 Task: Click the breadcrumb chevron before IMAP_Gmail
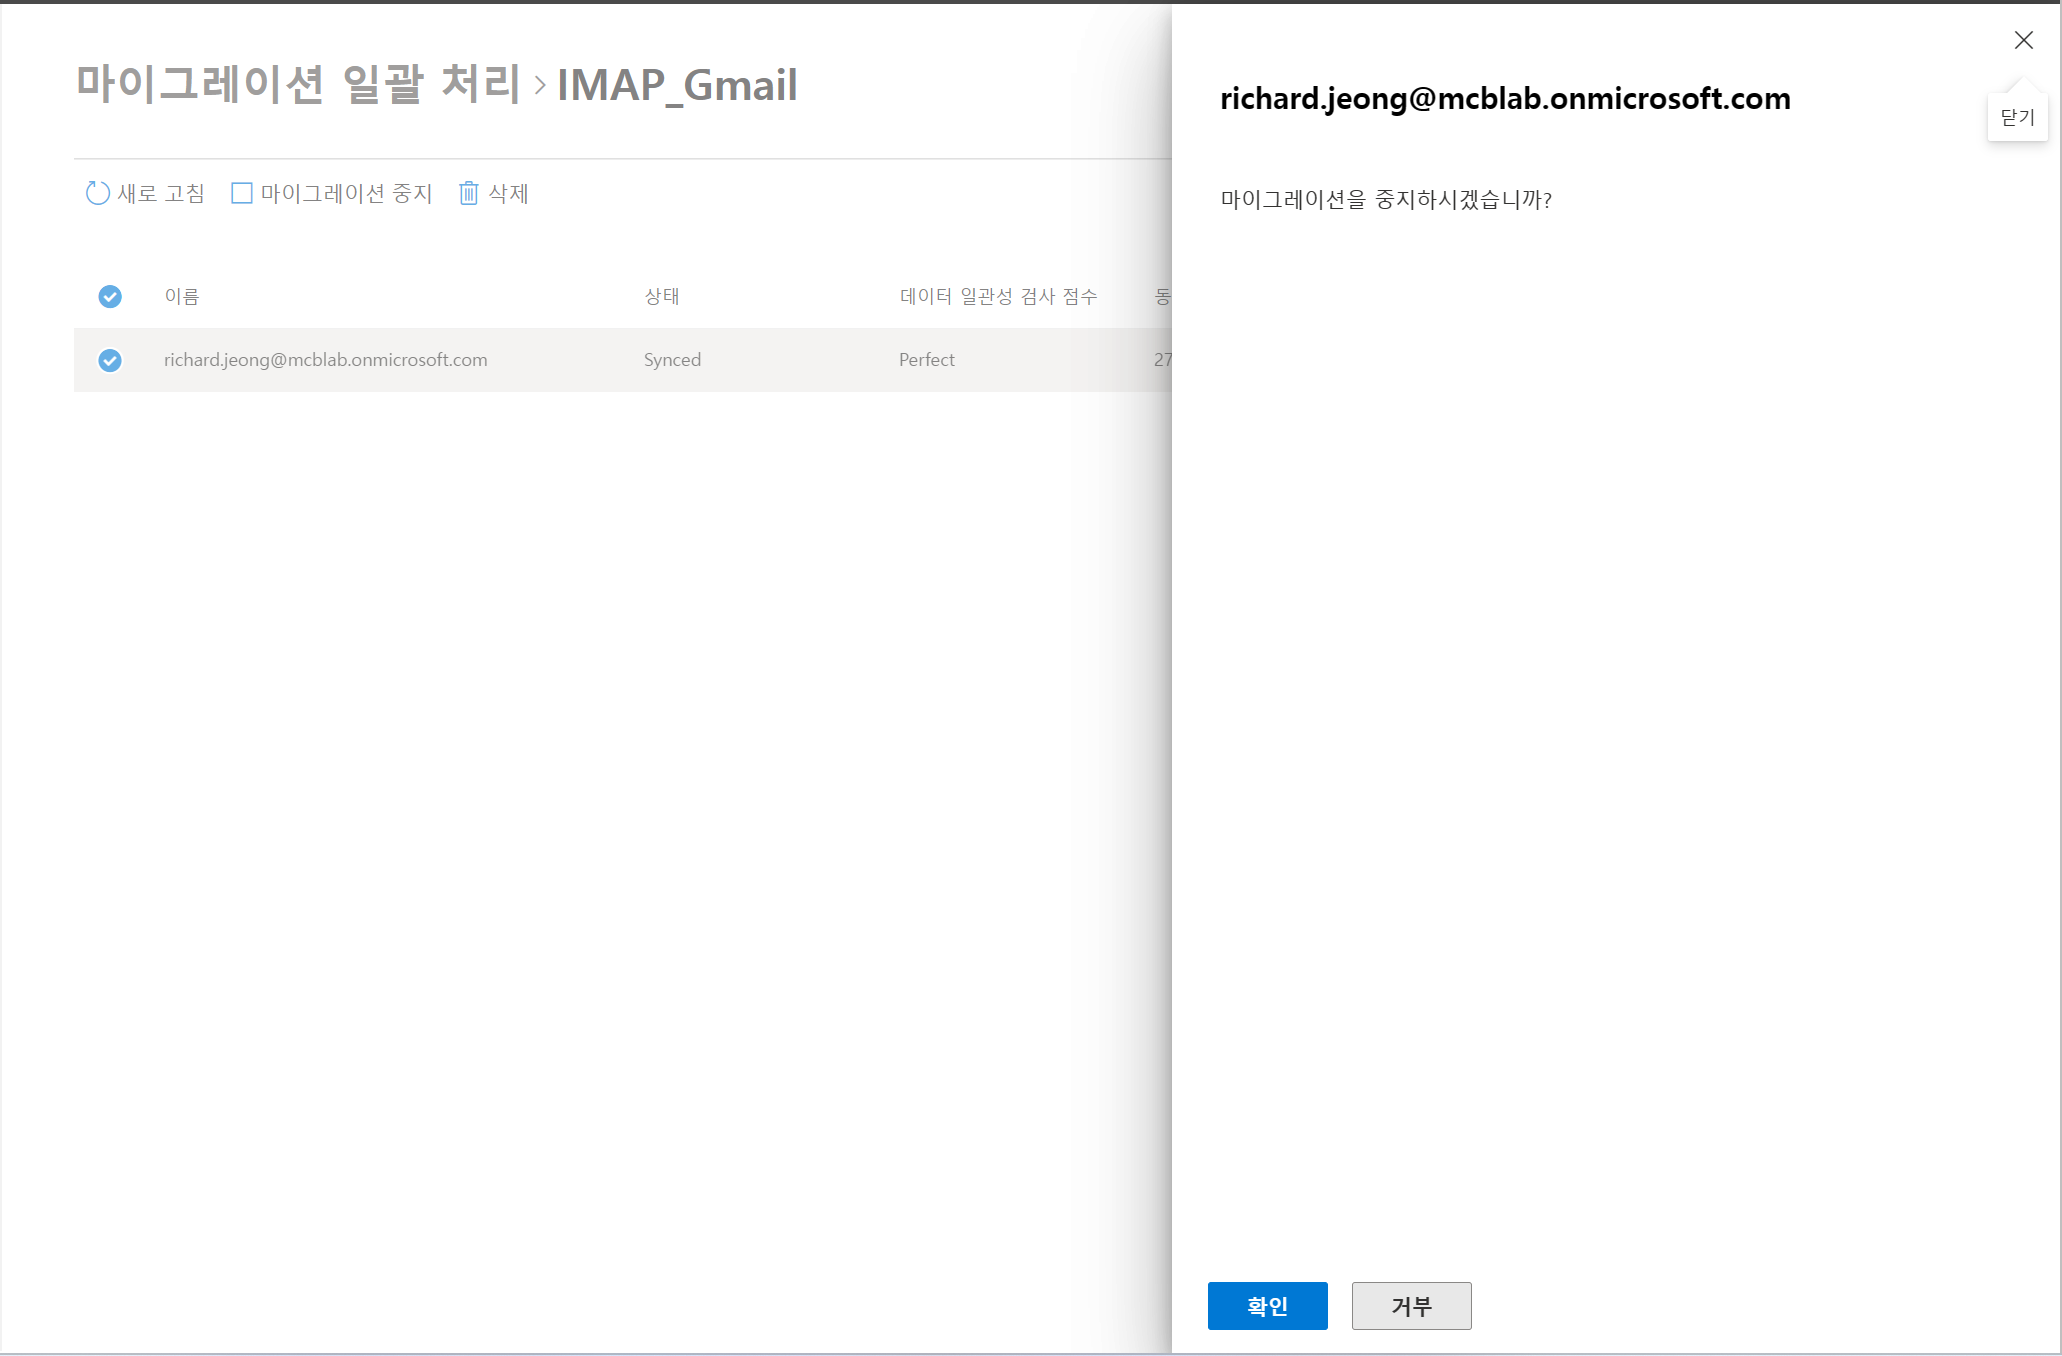pyautogui.click(x=540, y=85)
